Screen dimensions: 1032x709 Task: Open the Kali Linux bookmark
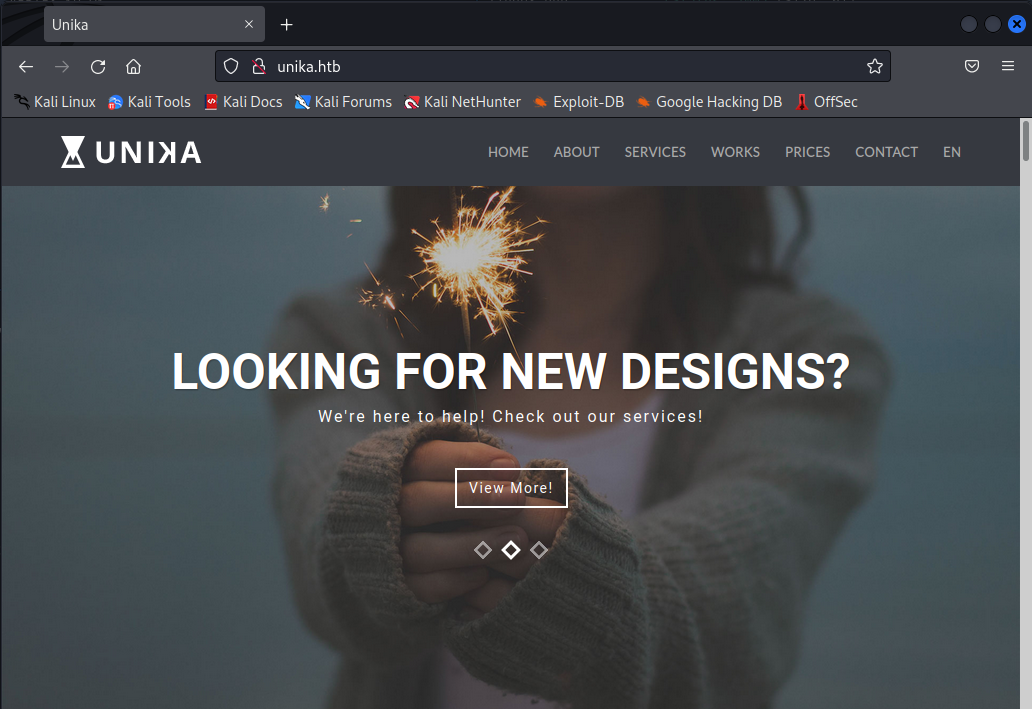click(55, 102)
